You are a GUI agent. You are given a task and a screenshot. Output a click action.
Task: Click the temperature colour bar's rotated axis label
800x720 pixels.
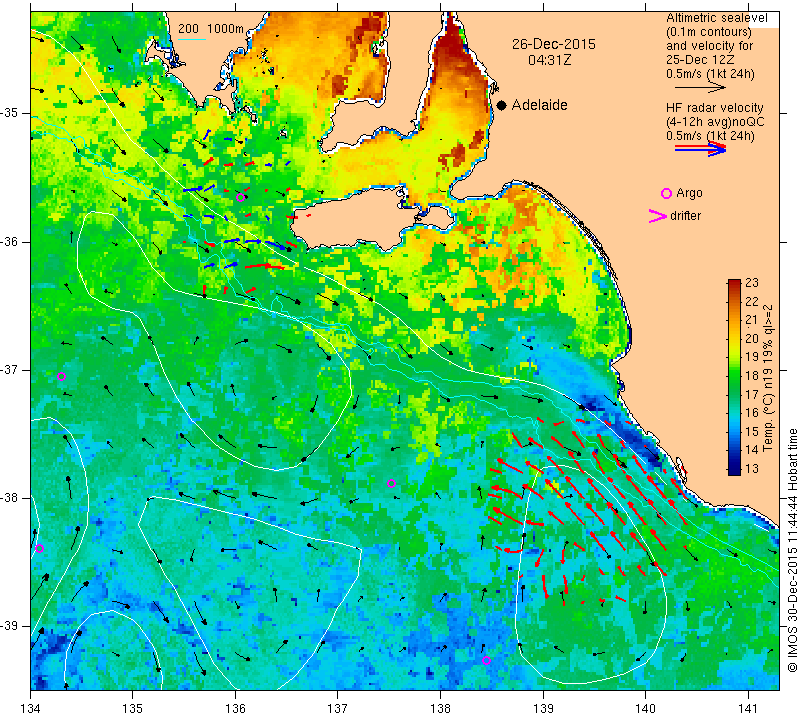click(768, 378)
